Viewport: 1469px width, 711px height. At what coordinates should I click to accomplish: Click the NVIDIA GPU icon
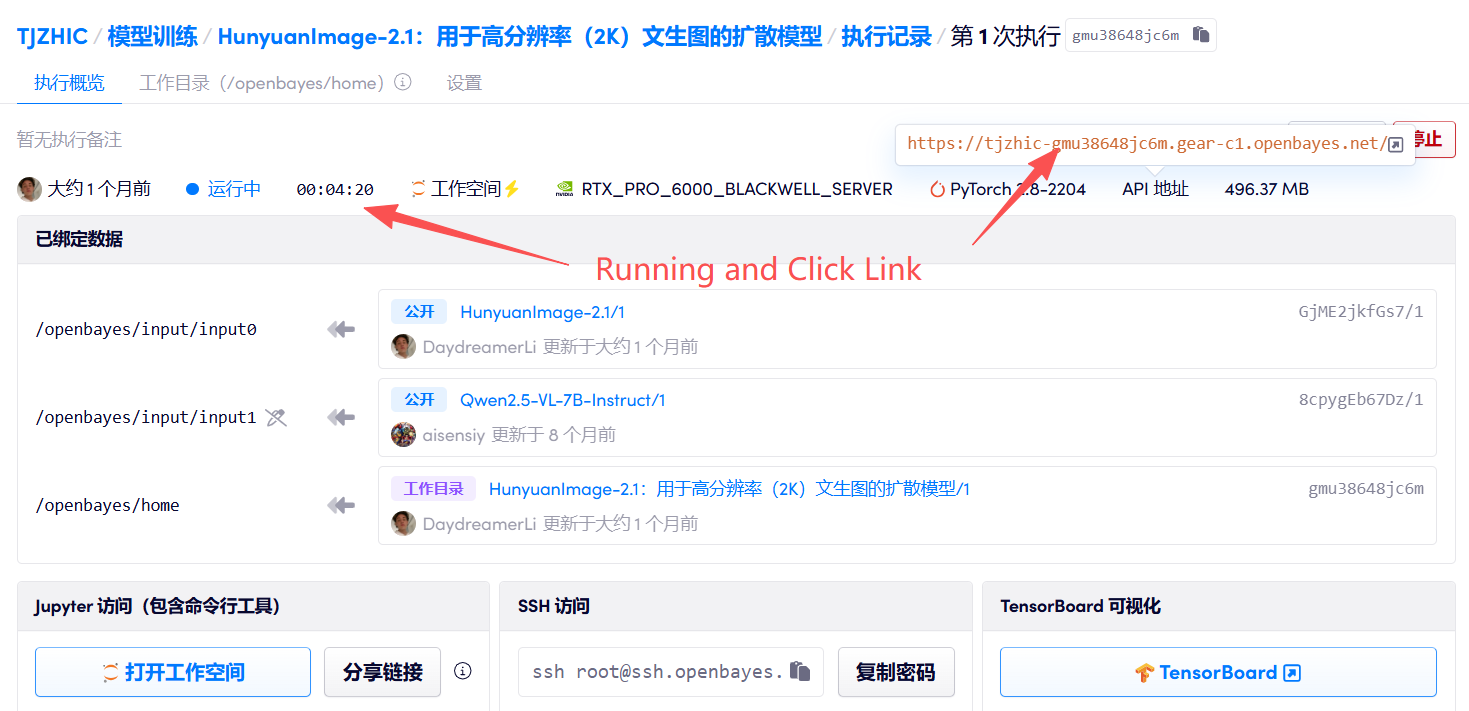pos(564,189)
